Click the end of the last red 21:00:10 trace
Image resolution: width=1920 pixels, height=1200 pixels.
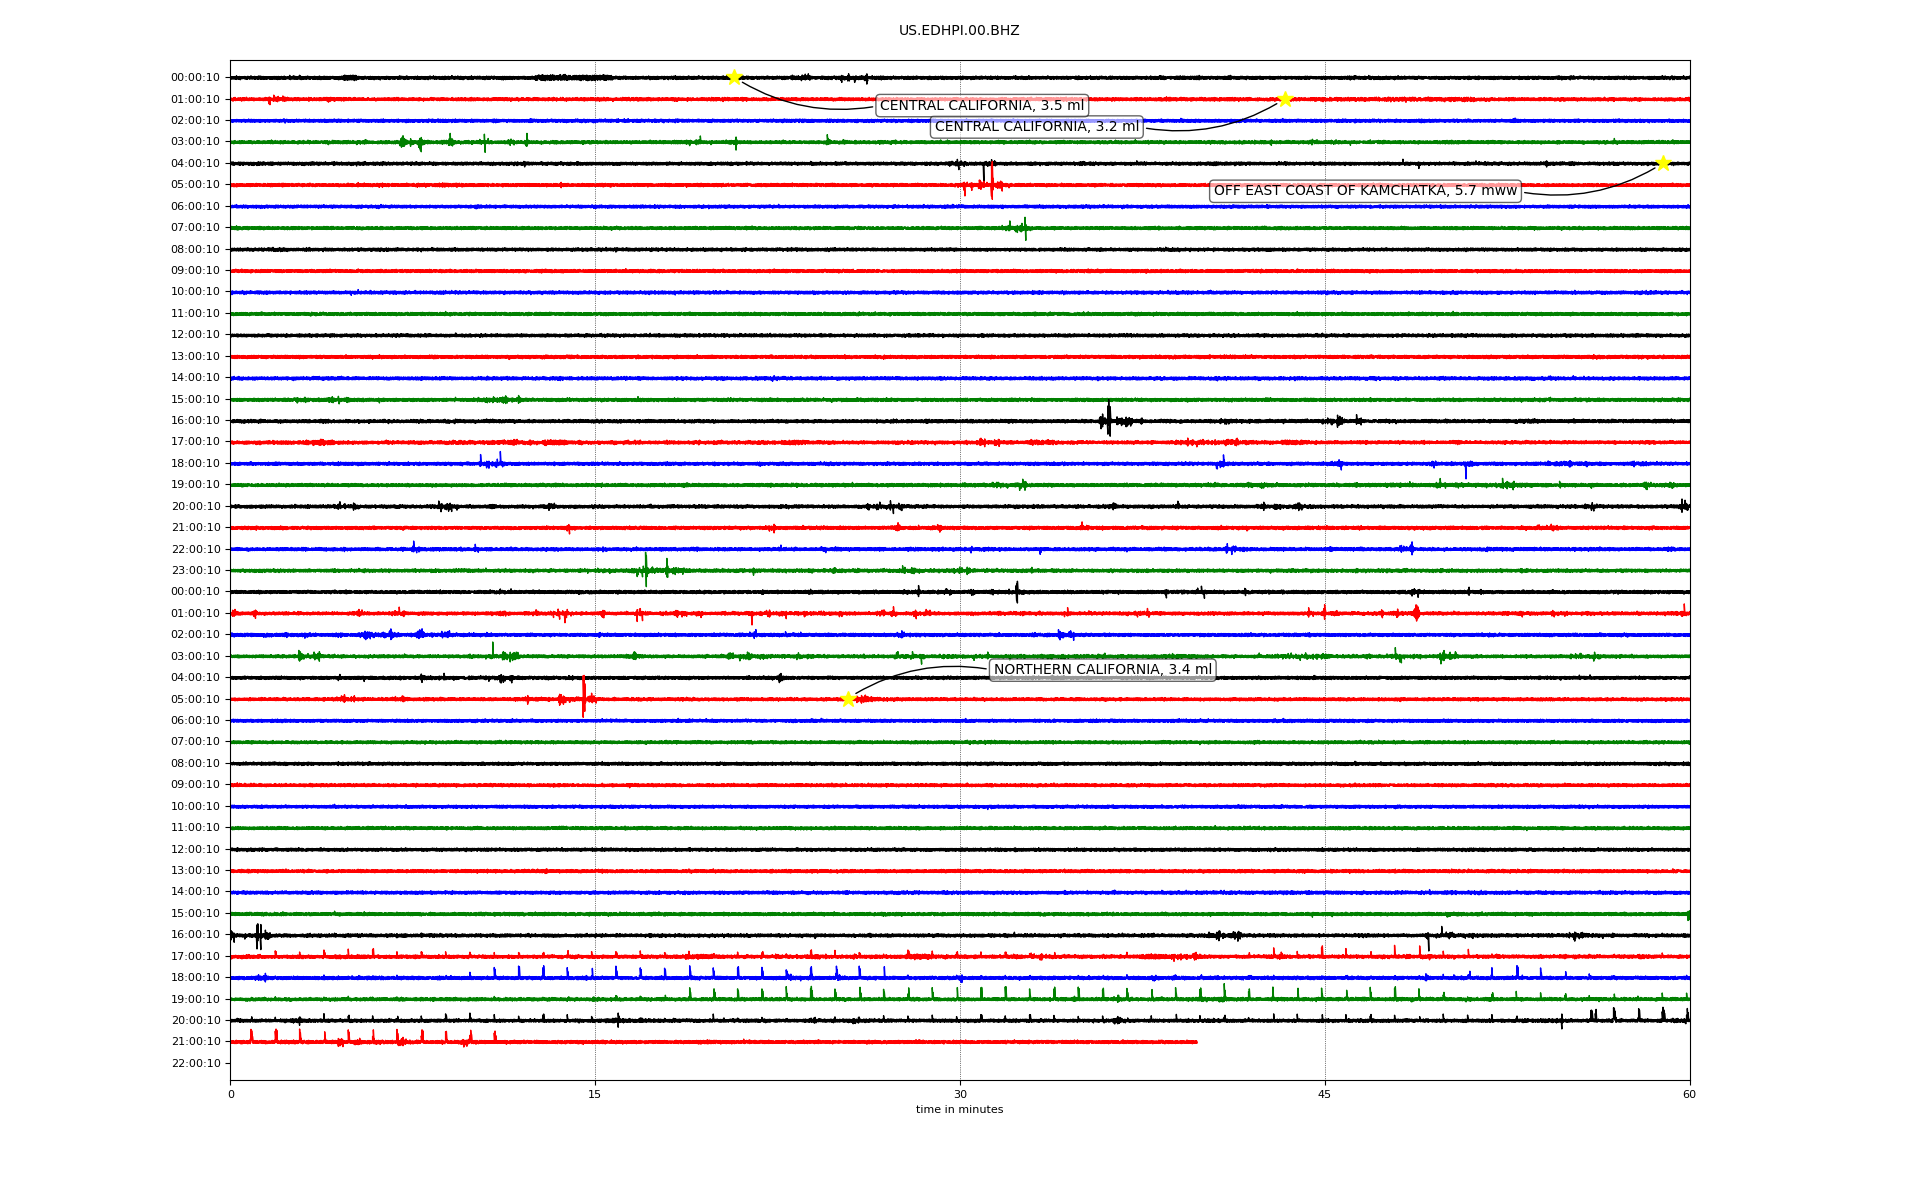[1196, 1042]
